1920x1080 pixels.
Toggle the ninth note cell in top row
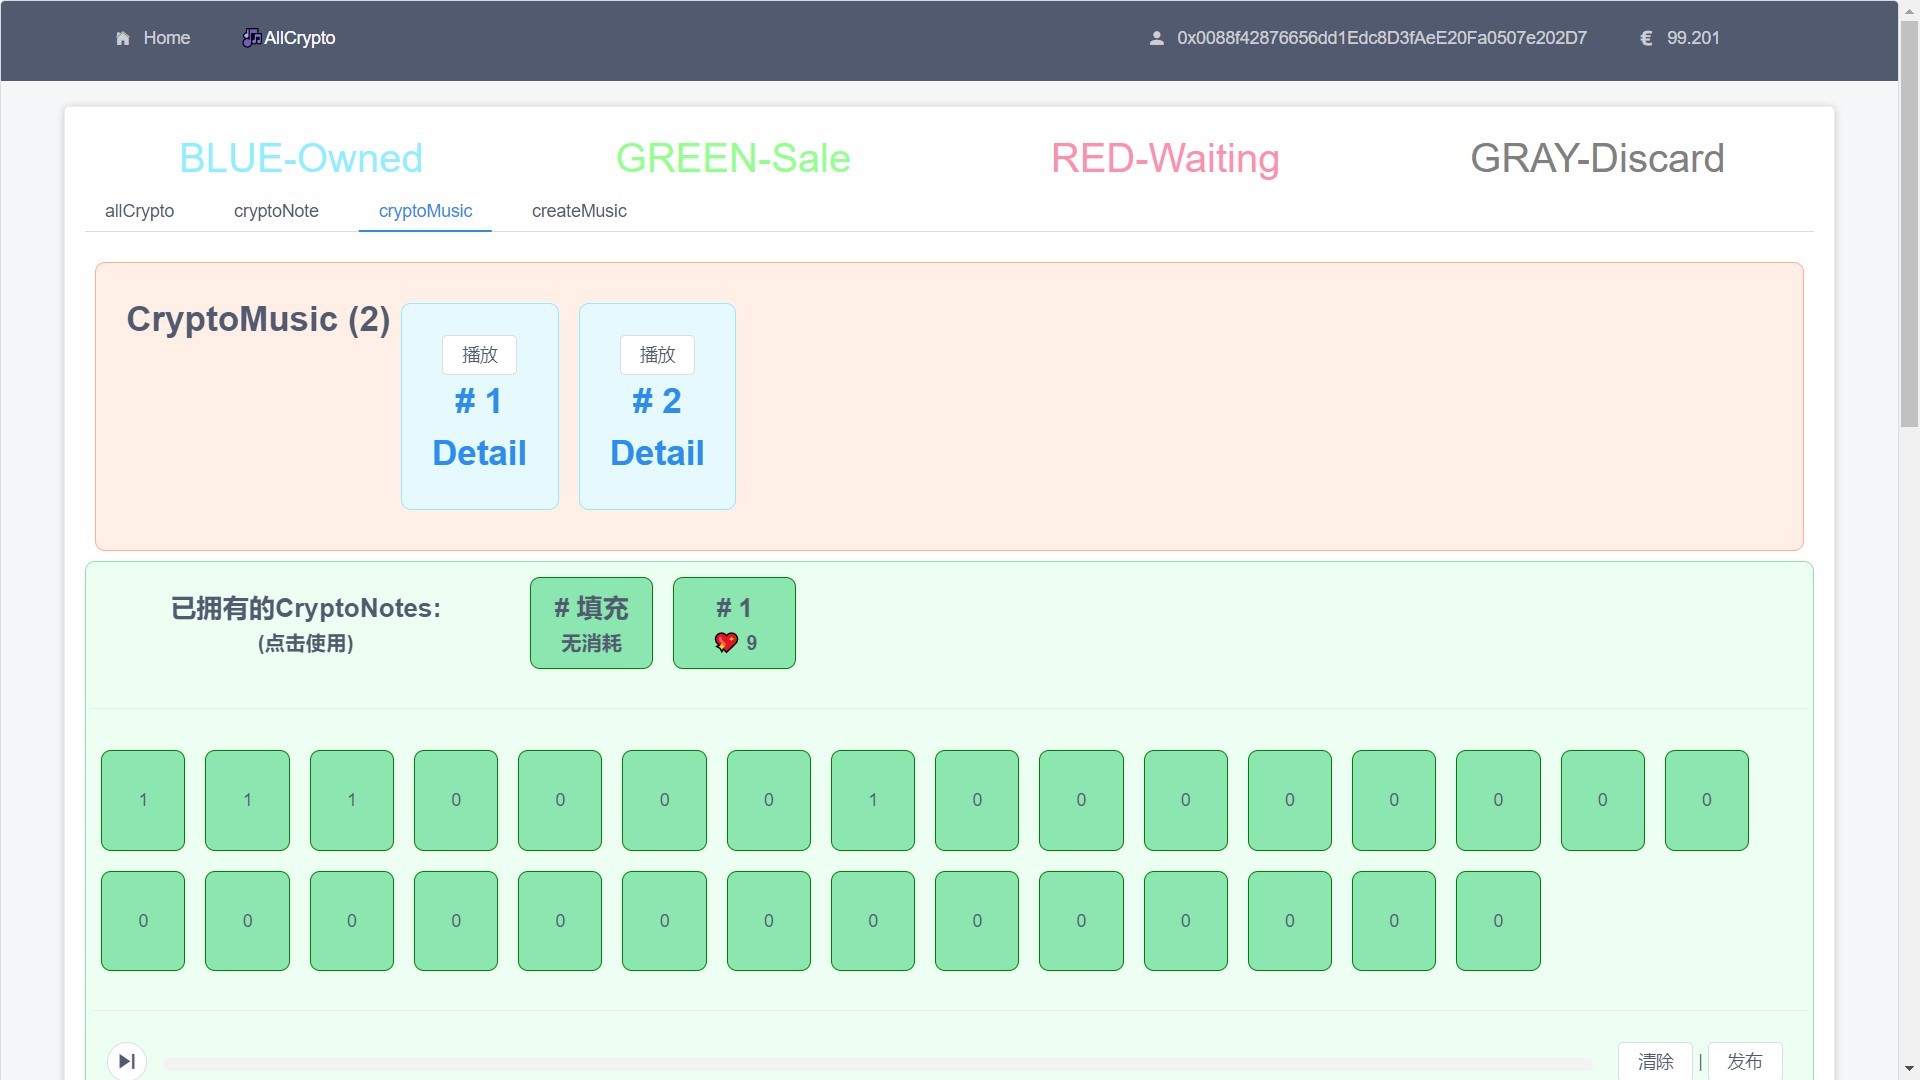click(x=977, y=800)
